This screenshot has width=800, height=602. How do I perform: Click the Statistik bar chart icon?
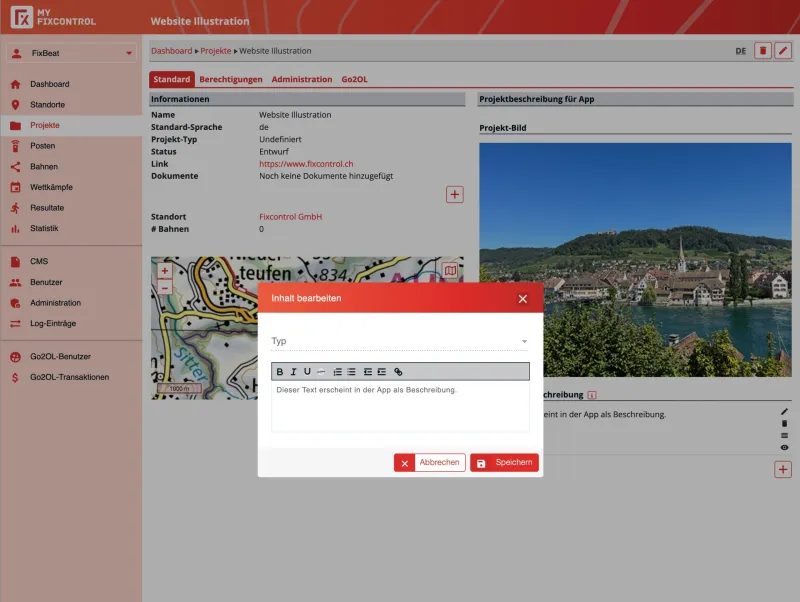click(x=15, y=229)
